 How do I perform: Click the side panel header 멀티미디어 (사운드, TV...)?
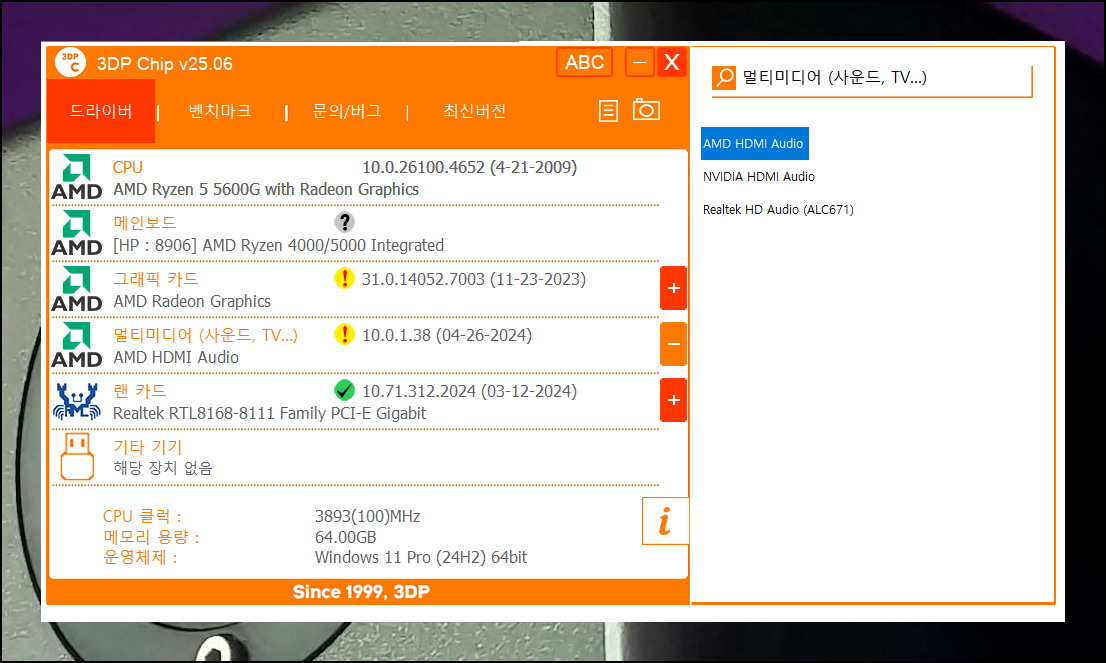point(834,77)
